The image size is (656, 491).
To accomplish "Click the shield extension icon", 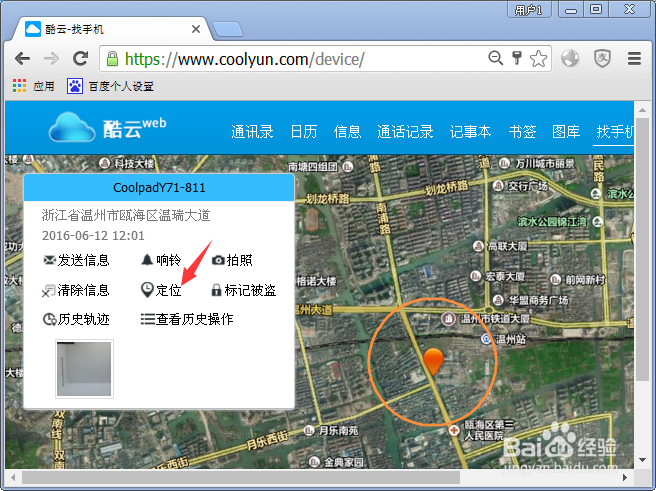I will (x=602, y=59).
